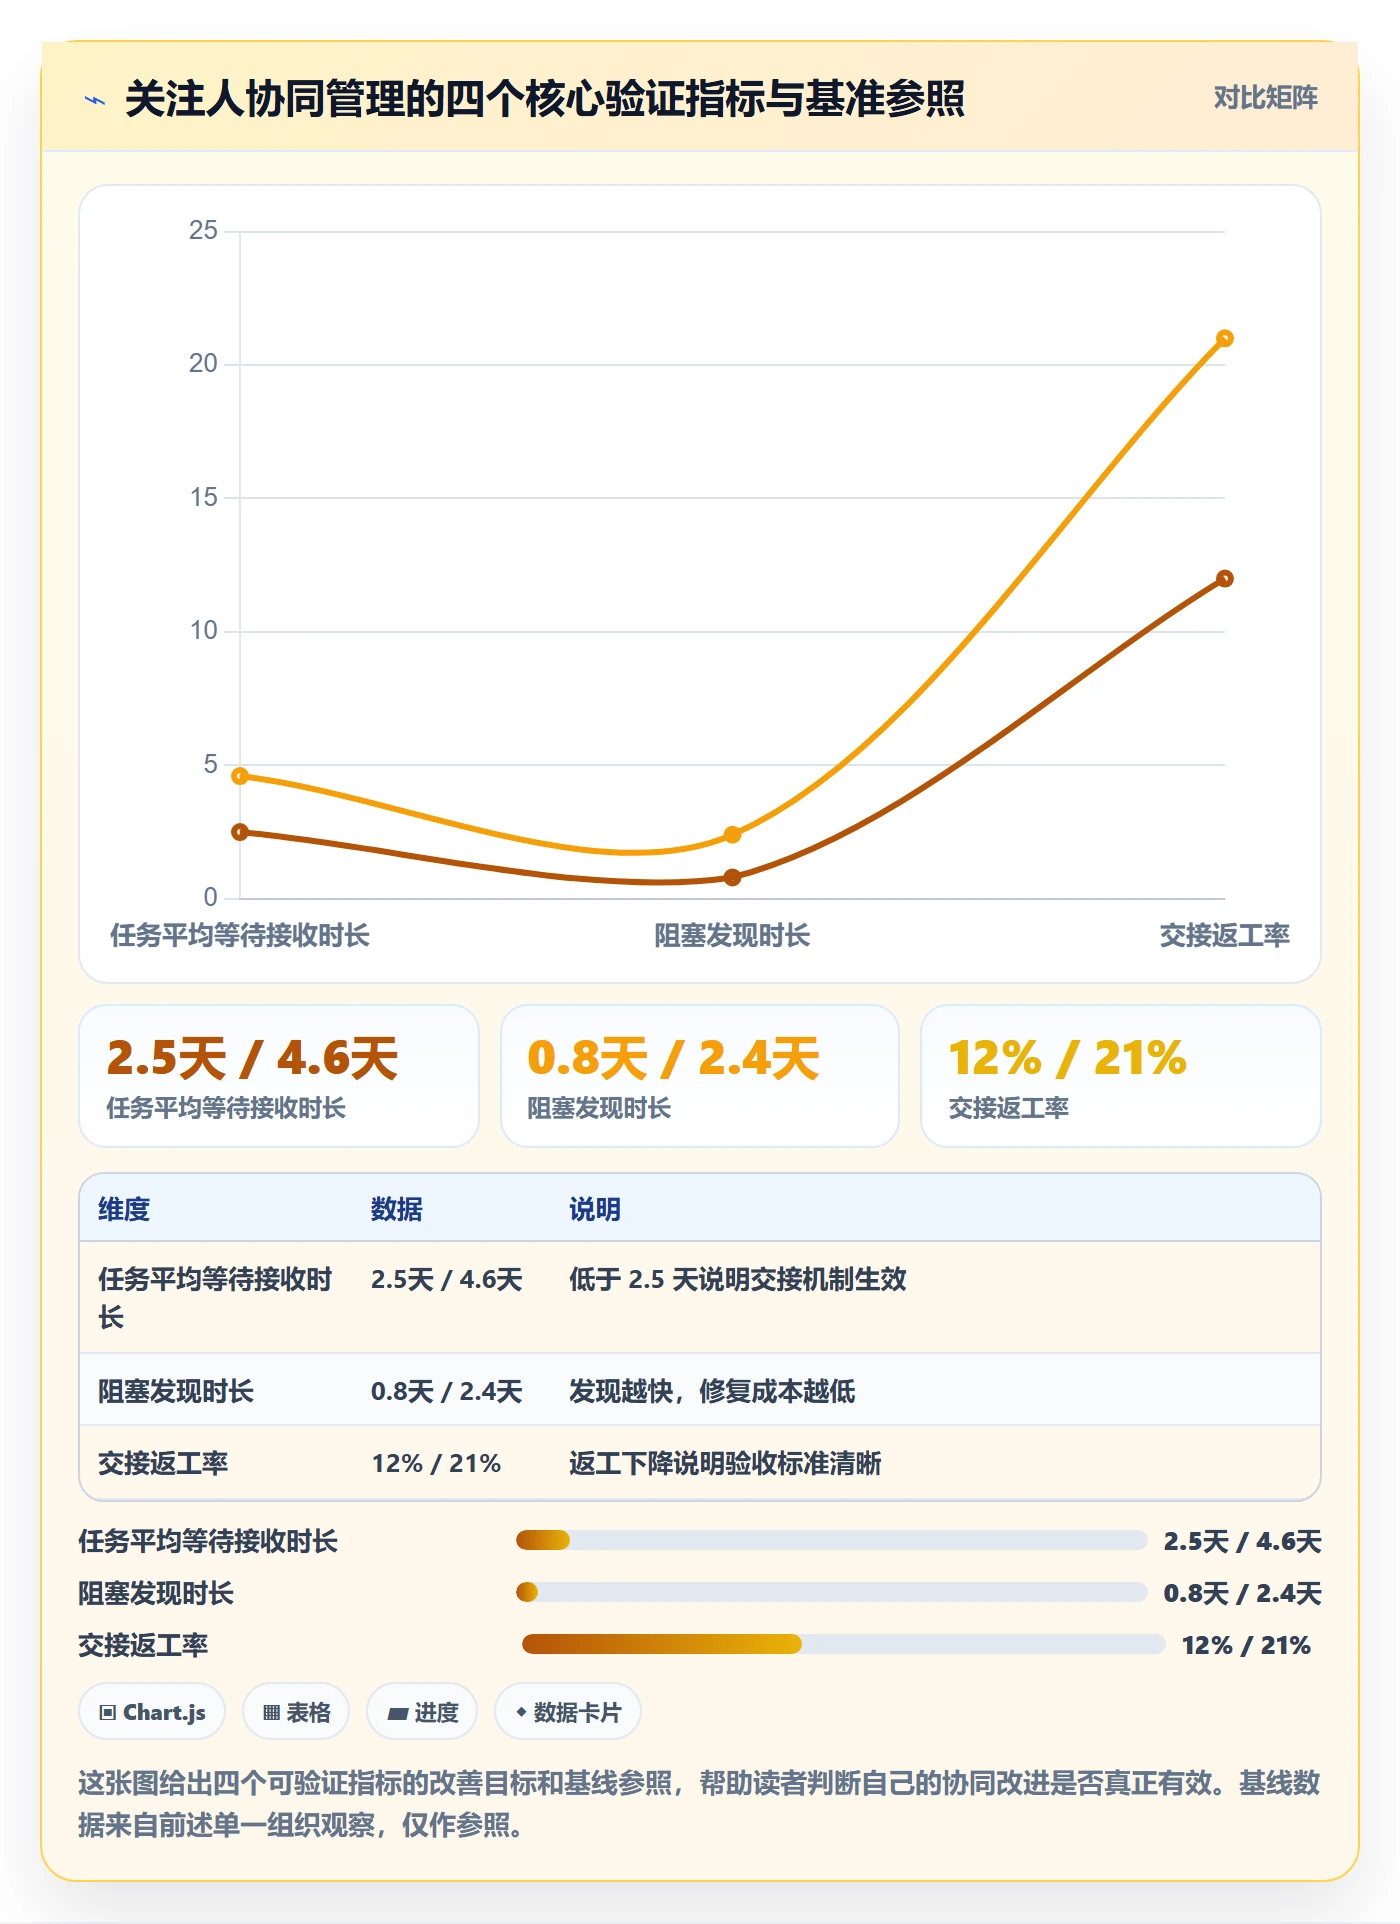Image resolution: width=1400 pixels, height=1924 pixels.
Task: Click the x-axis label 交接返工率
Action: (x=1224, y=936)
